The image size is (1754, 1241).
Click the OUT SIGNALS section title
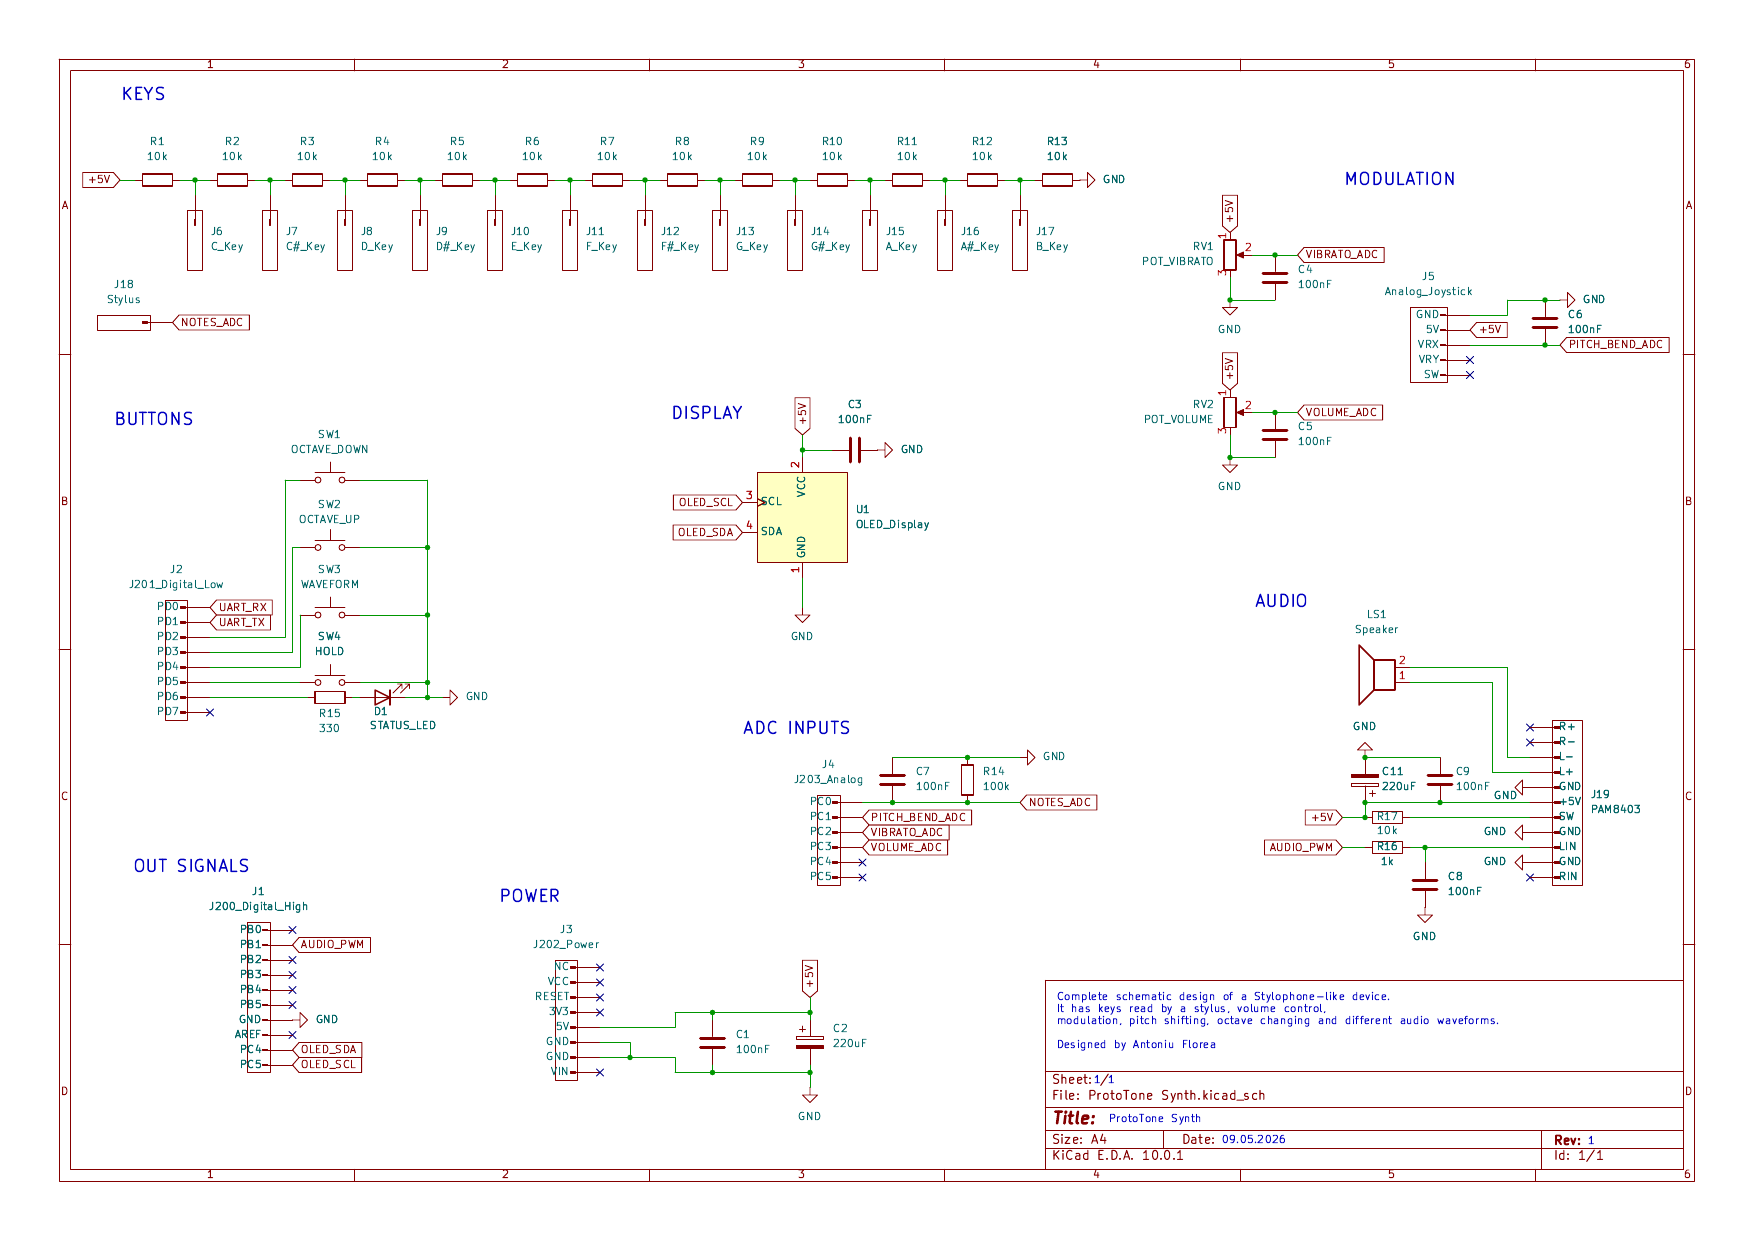191,866
